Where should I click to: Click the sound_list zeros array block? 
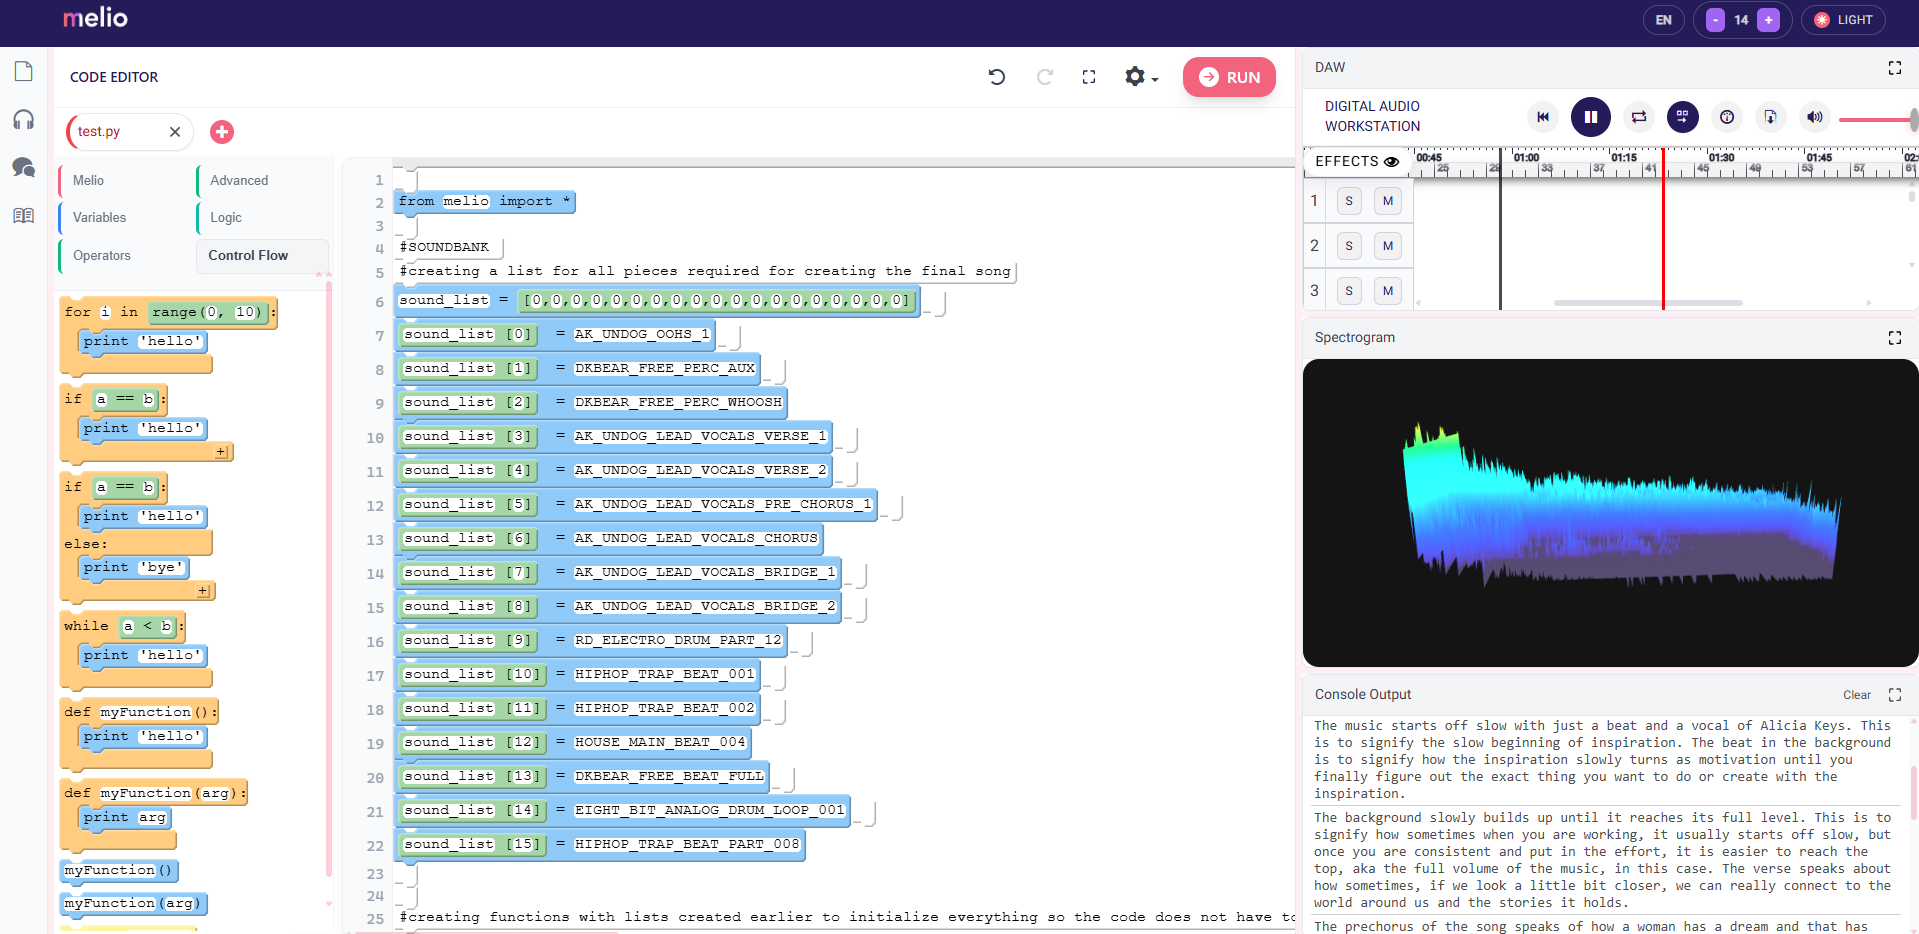pos(717,301)
